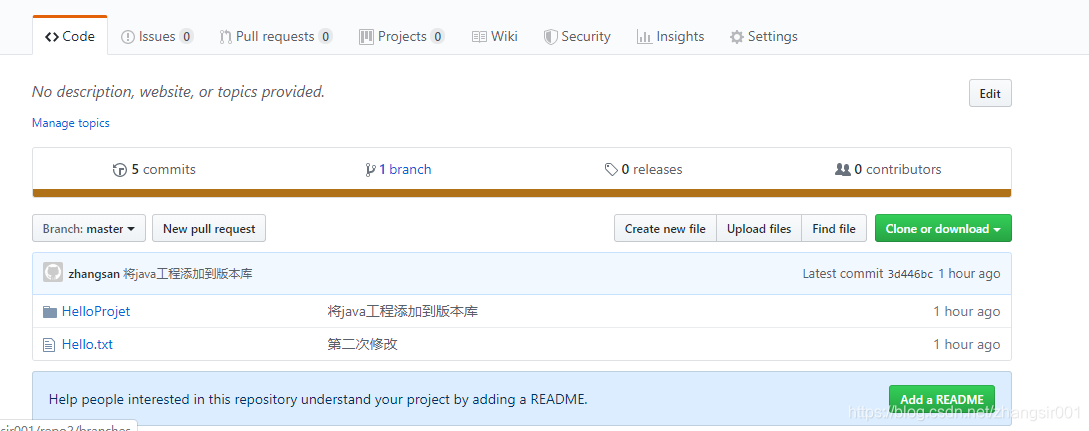This screenshot has height=431, width=1089.
Task: Click the Pull requests count badge
Action: tap(325, 37)
